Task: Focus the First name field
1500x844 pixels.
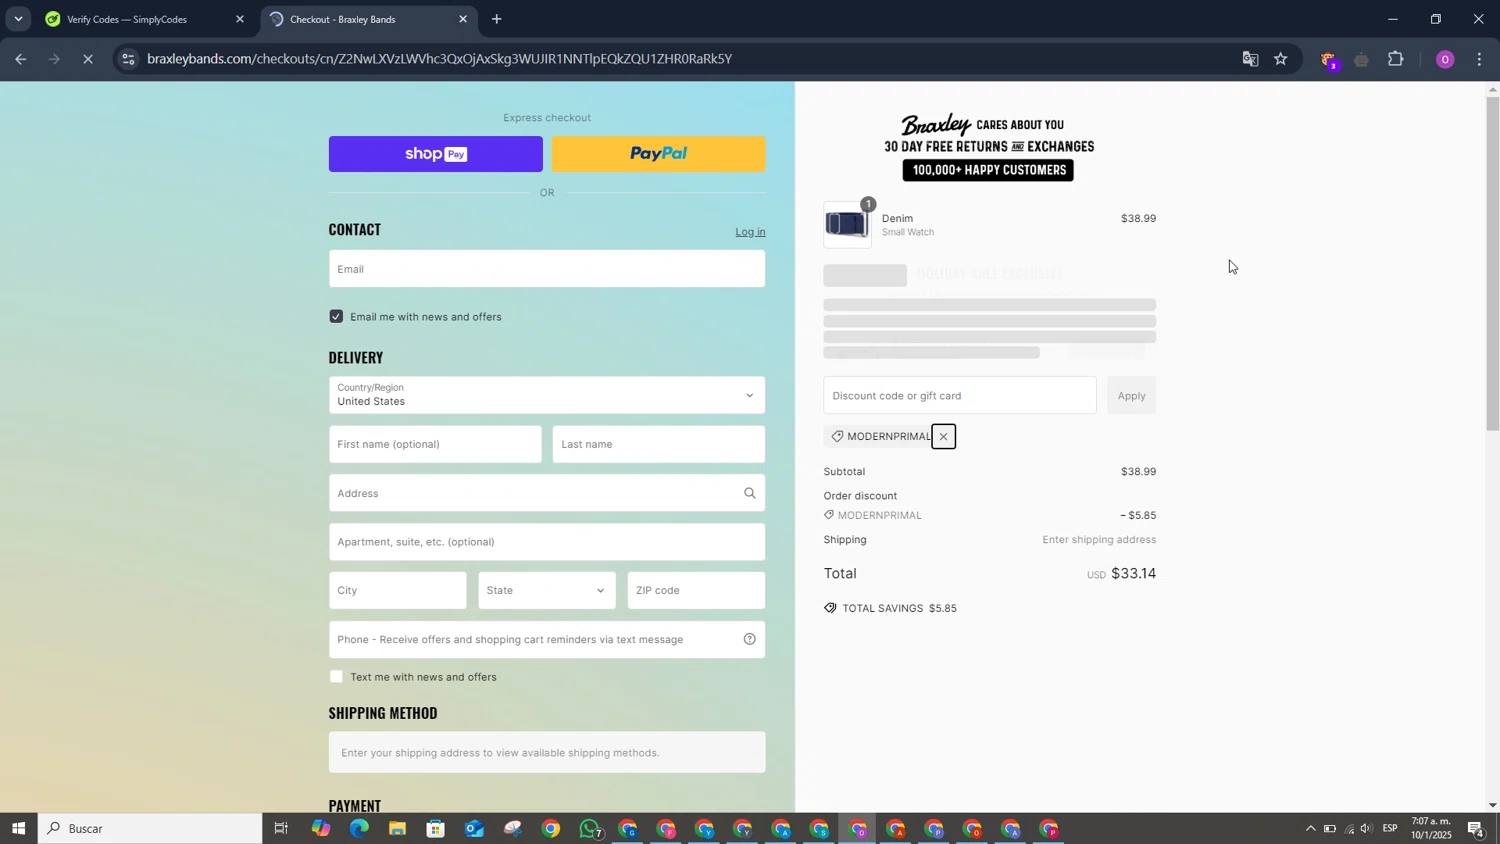Action: [x=435, y=445]
